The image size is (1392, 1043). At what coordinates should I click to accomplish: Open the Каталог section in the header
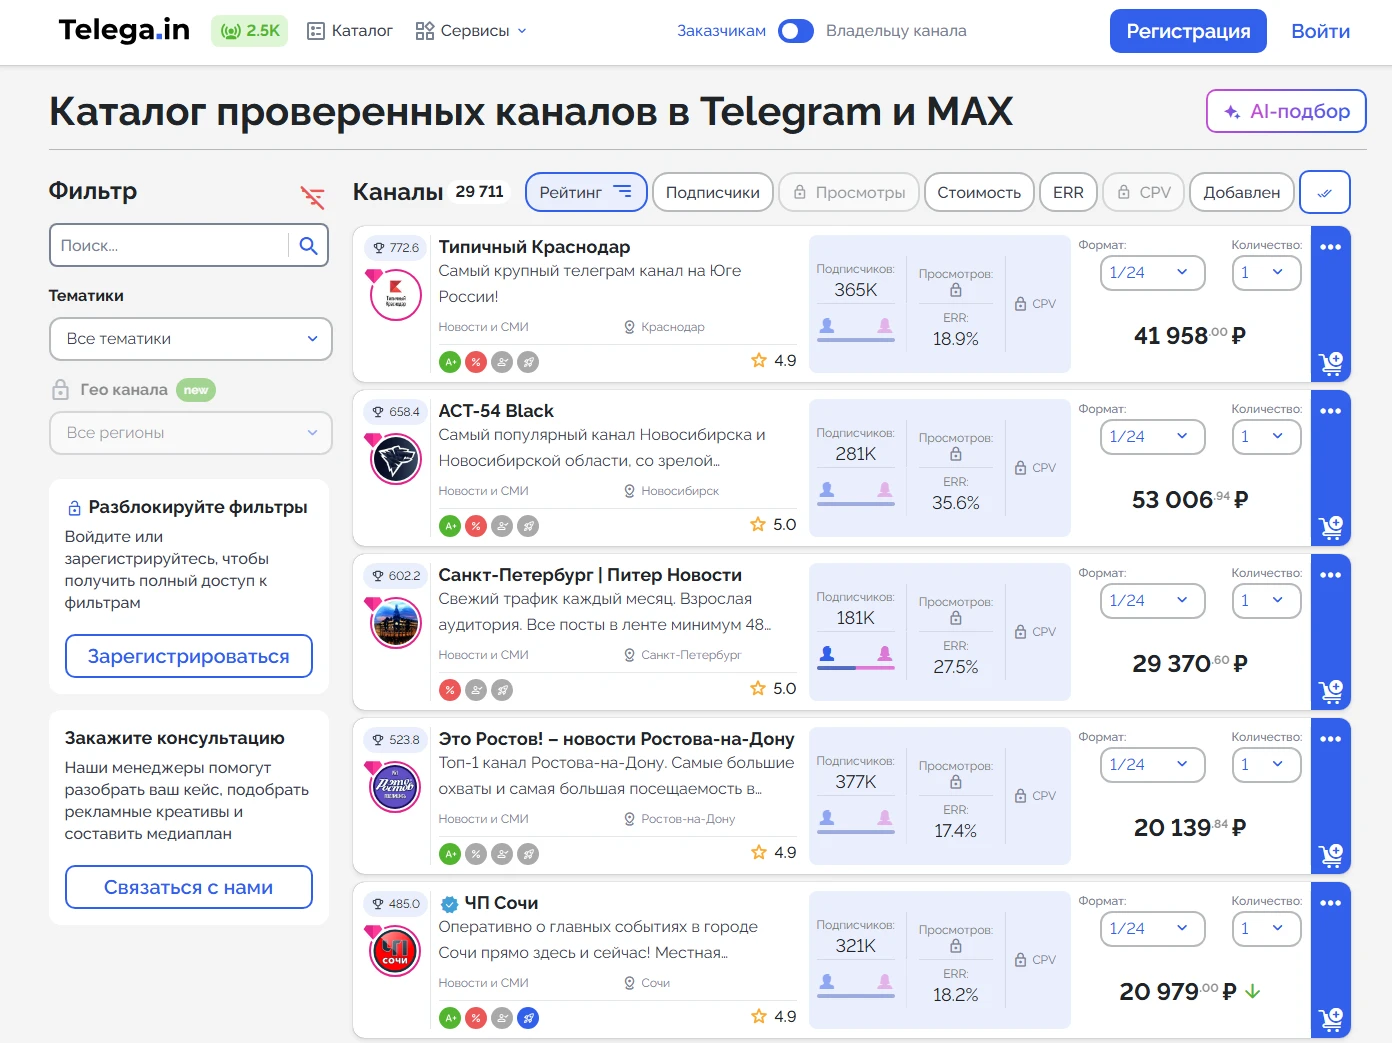click(349, 30)
